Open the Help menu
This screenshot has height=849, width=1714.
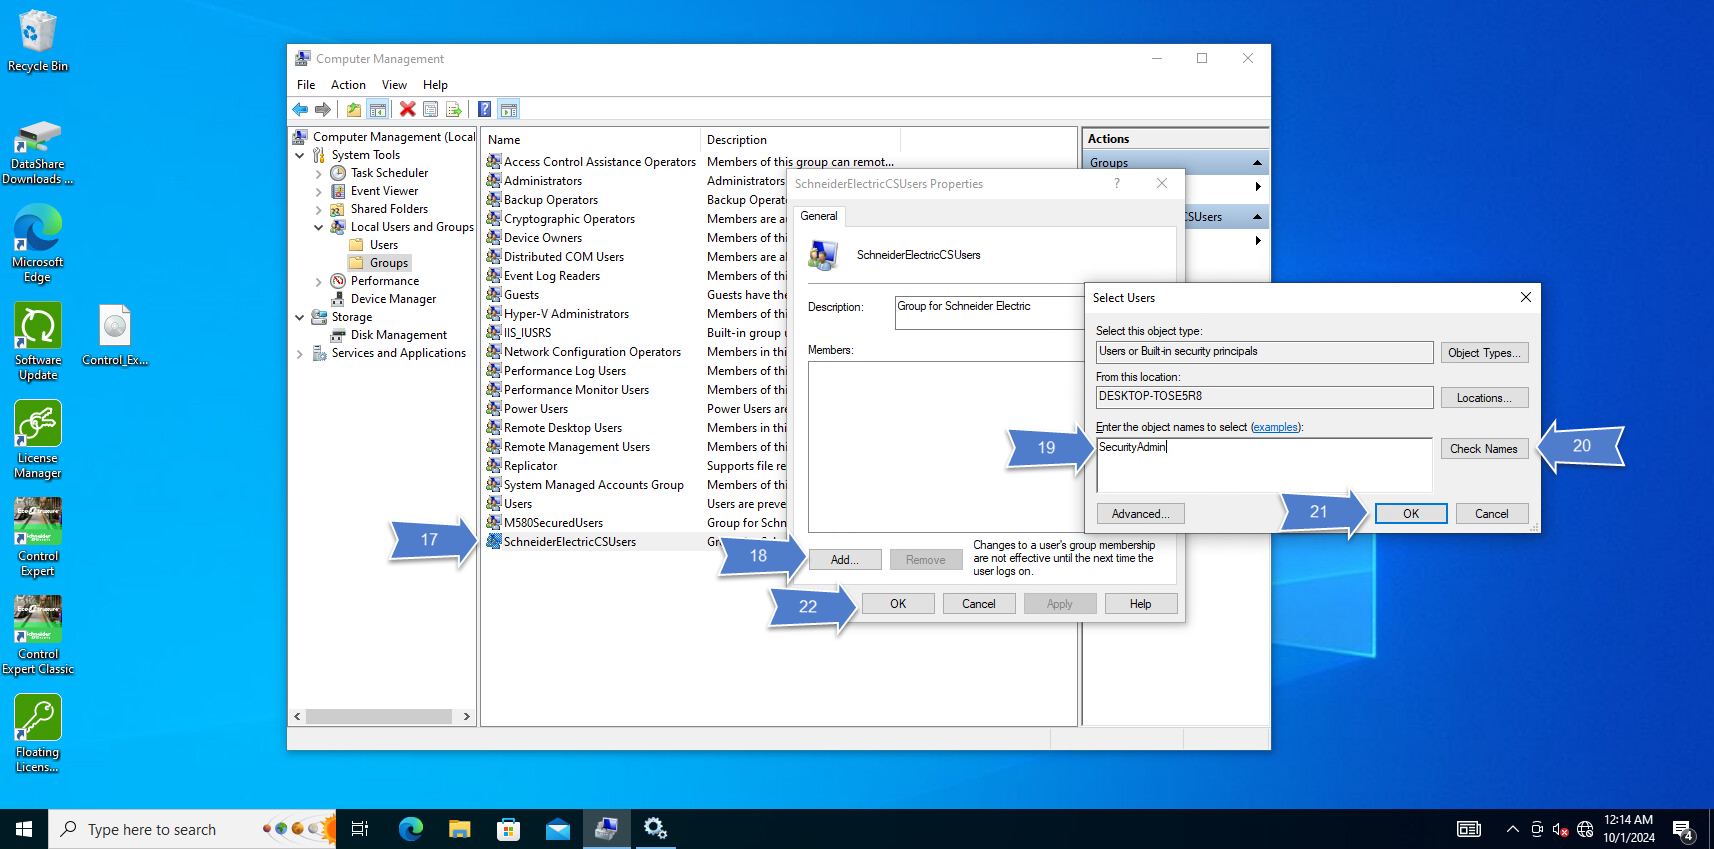435,85
